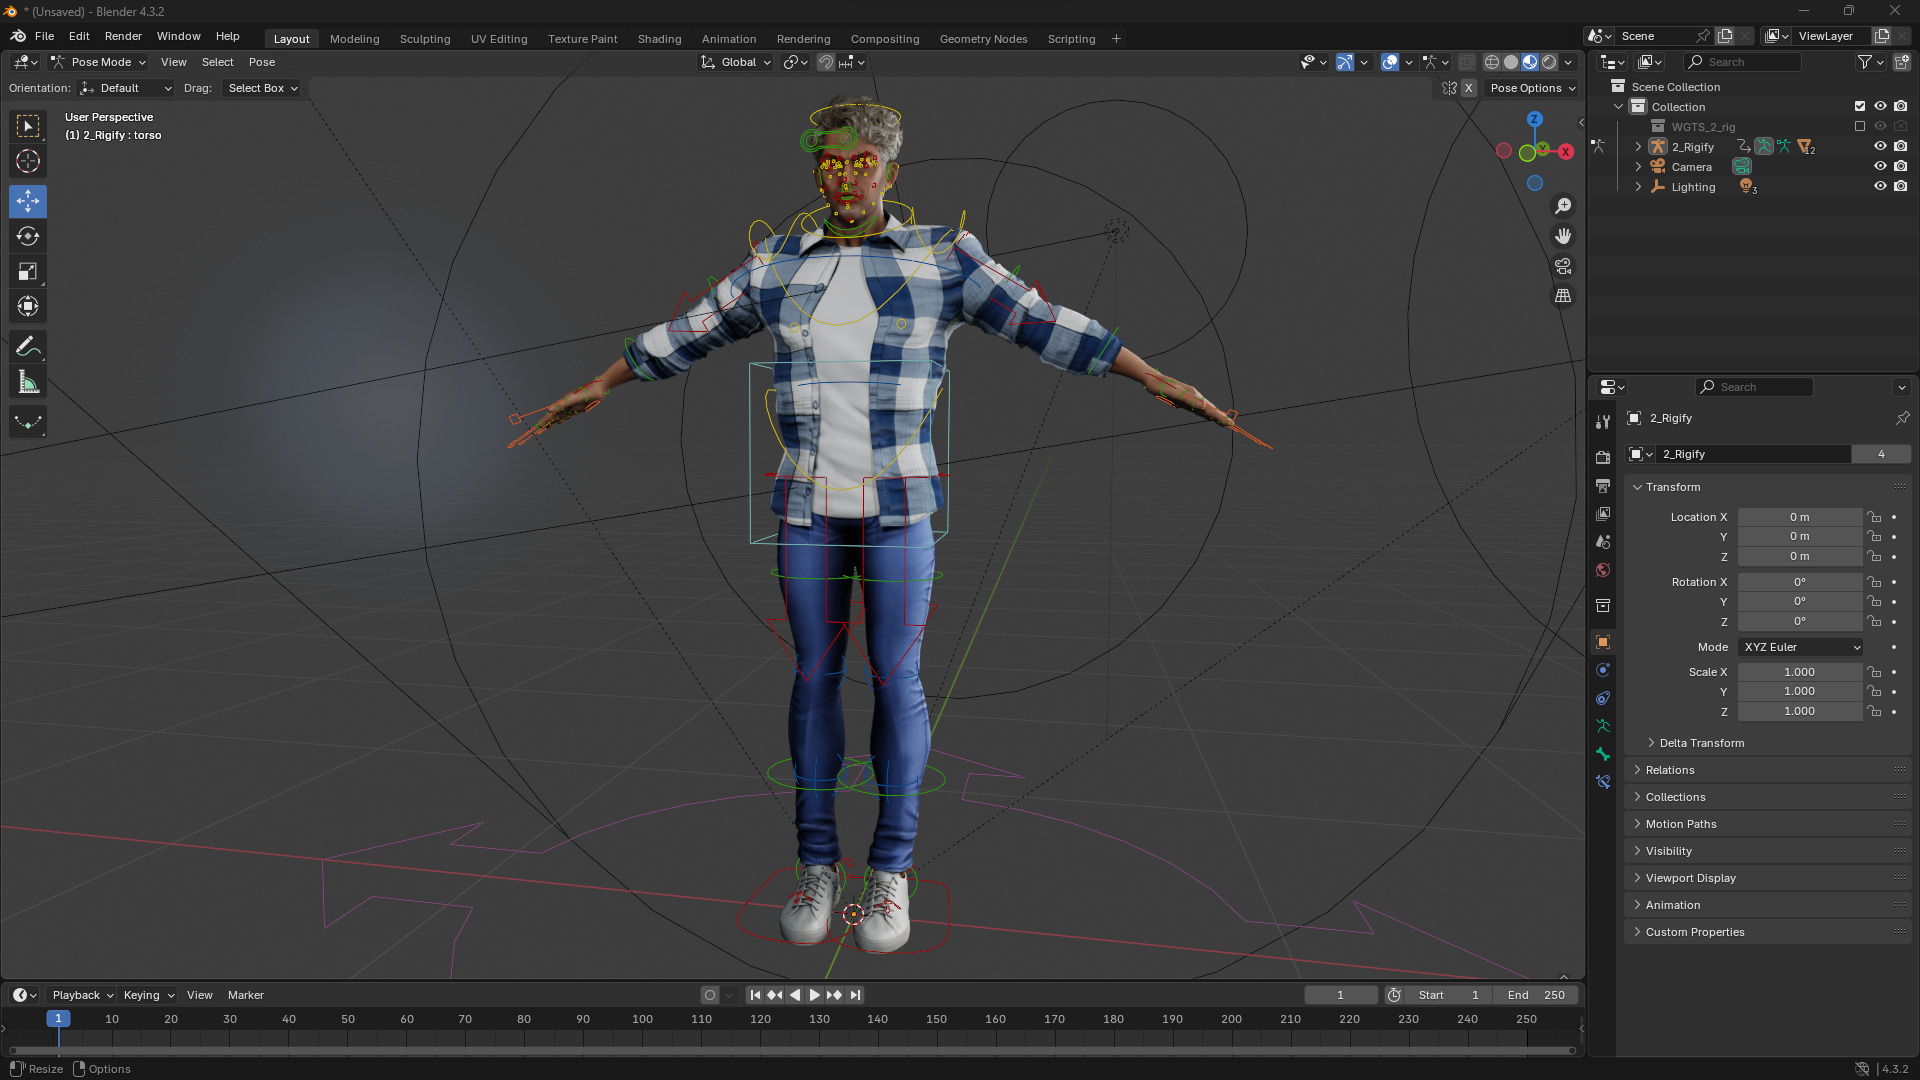This screenshot has height=1080, width=1920.
Task: Switch to orthographic grid view
Action: point(1563,296)
